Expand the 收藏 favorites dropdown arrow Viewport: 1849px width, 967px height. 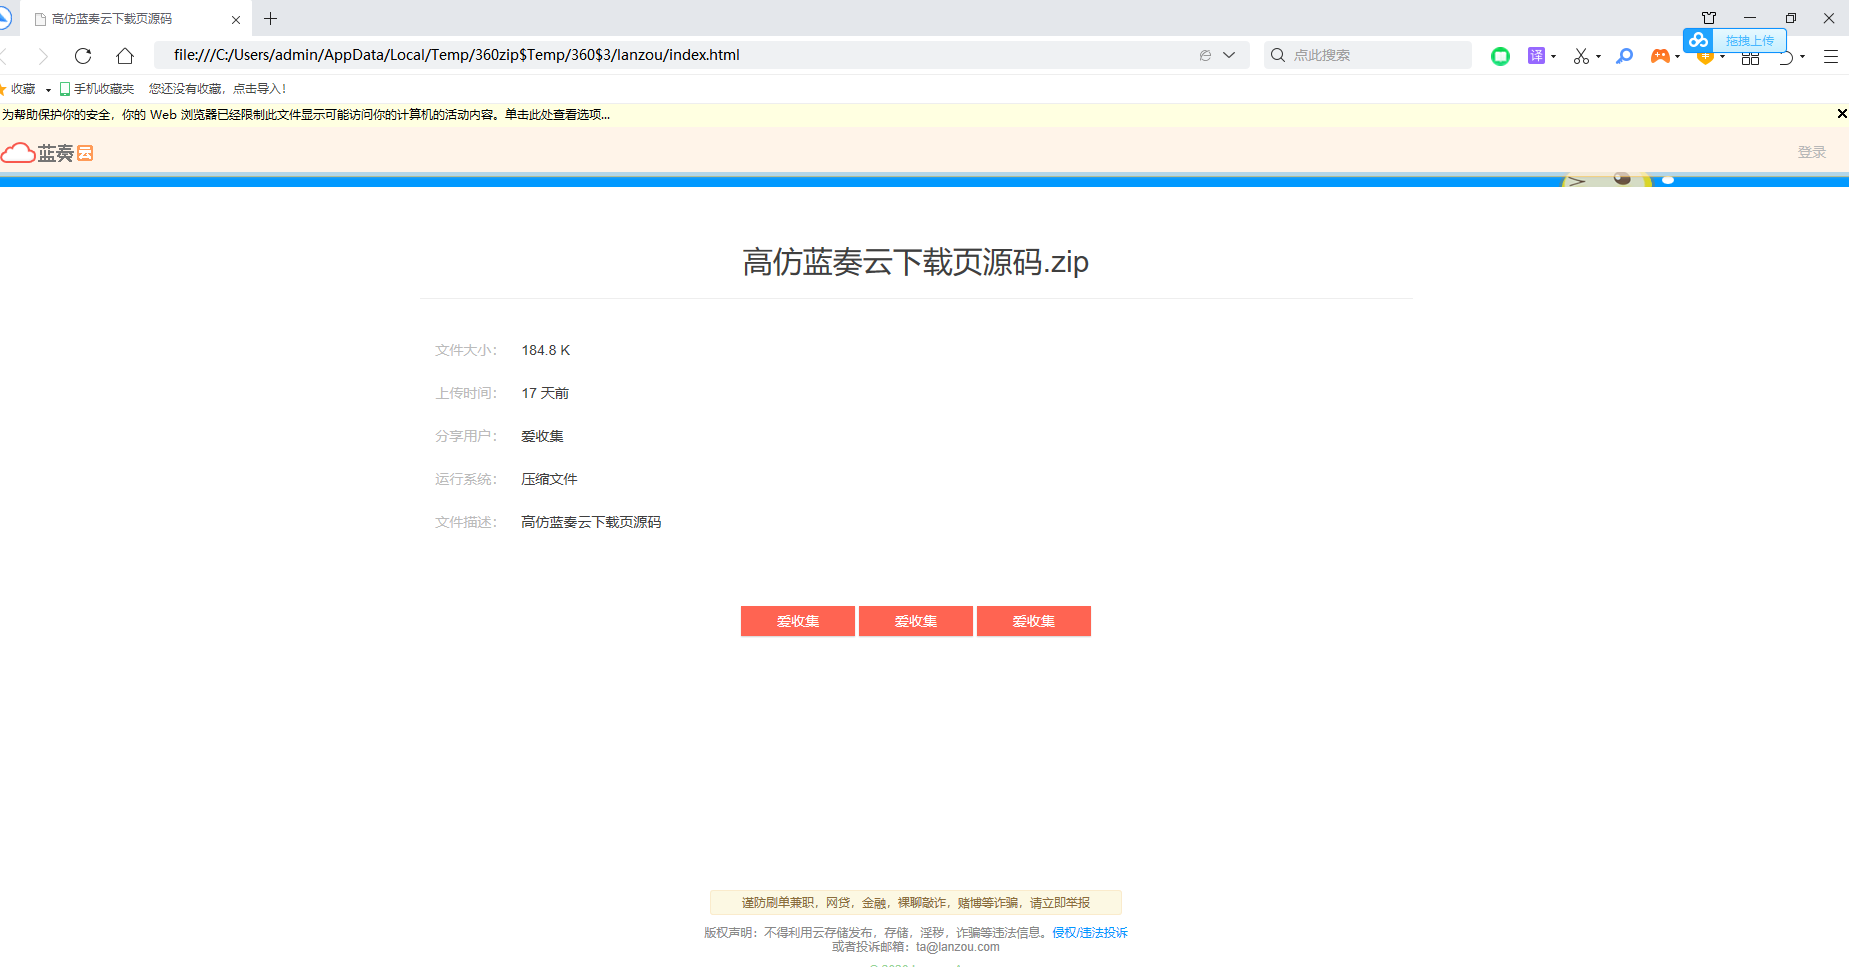tap(48, 90)
